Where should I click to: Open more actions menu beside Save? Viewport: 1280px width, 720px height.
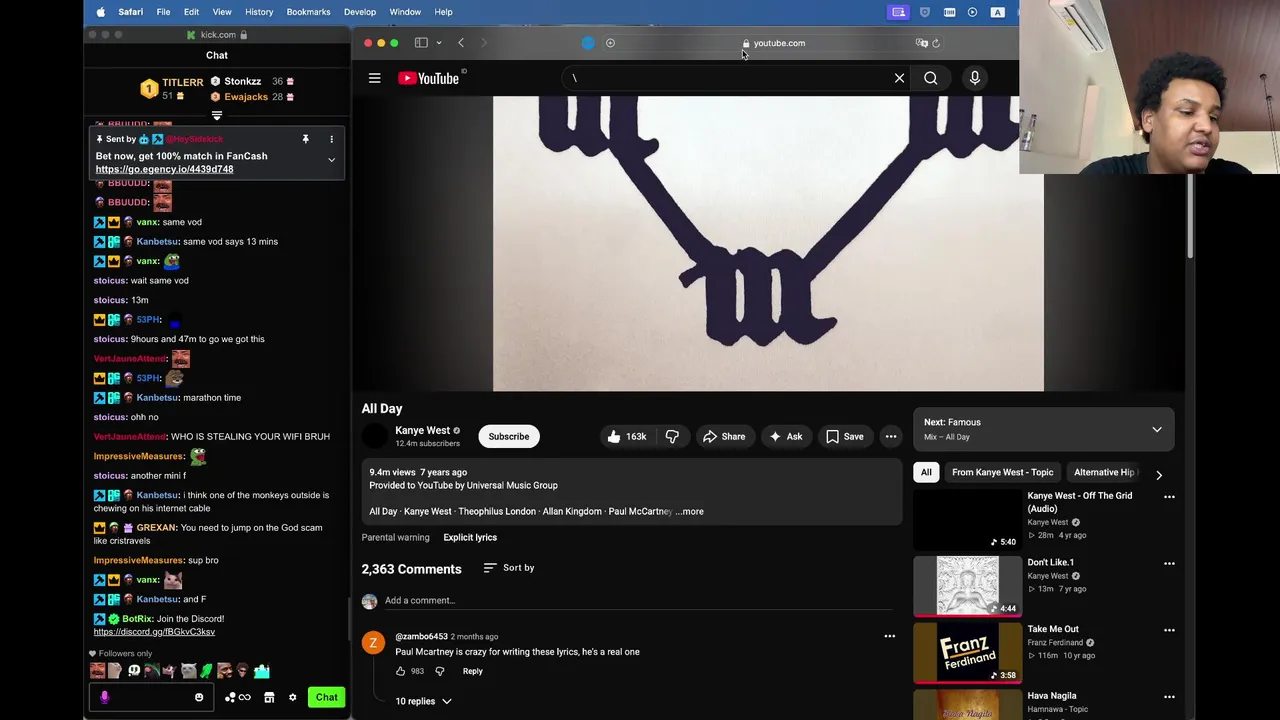point(891,436)
